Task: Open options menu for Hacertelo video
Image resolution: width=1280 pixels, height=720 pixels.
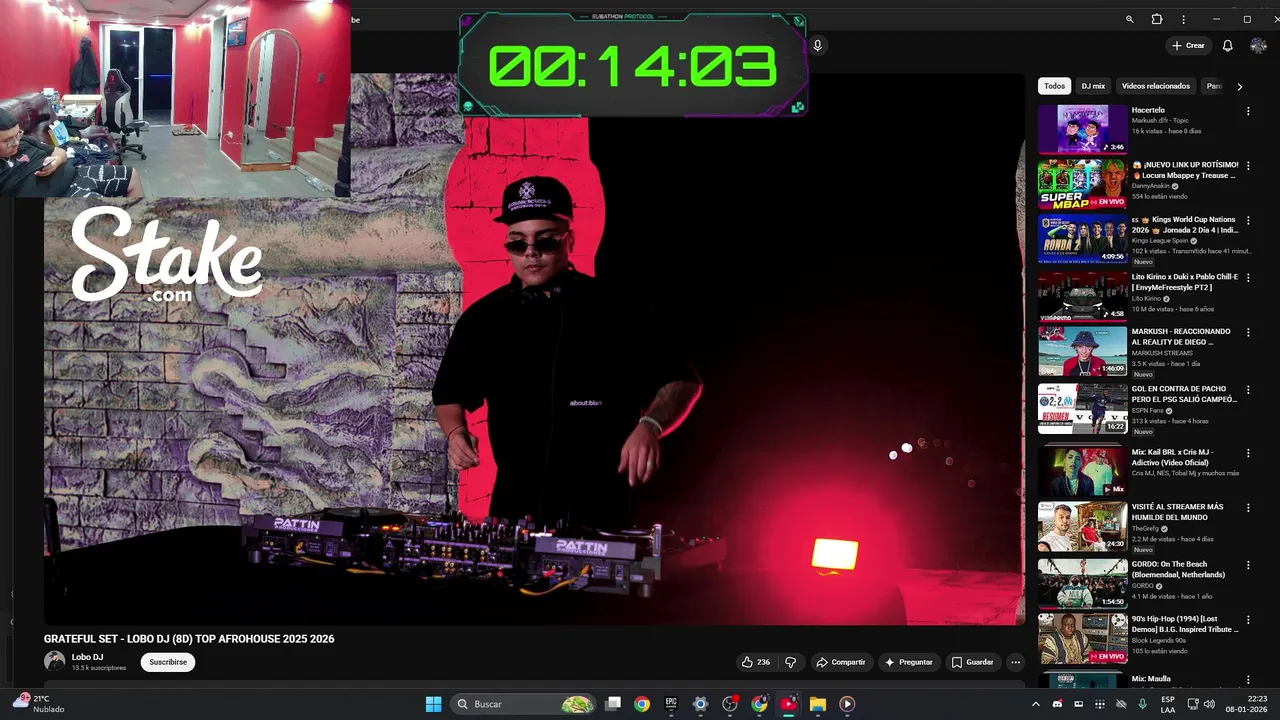Action: 1248,111
